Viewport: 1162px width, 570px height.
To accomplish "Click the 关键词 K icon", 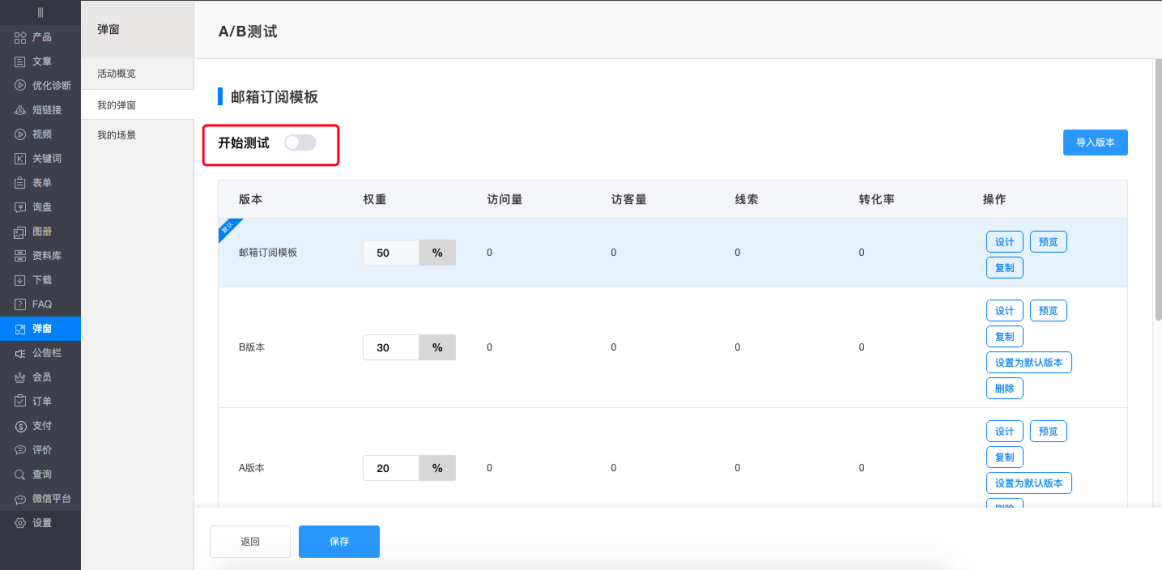I will pyautogui.click(x=20, y=159).
